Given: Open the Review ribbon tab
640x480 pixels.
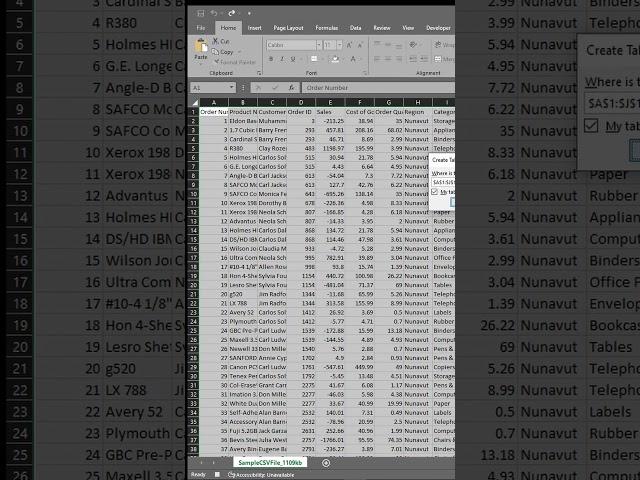Looking at the screenshot, I should pos(382,28).
